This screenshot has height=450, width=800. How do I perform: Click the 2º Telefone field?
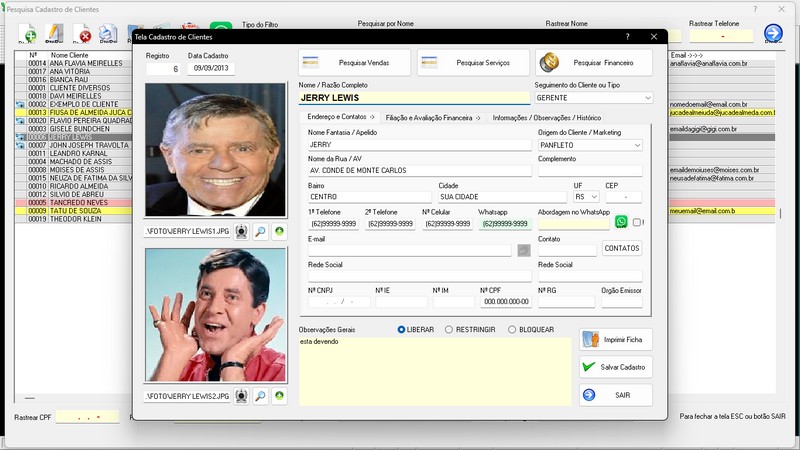click(391, 223)
